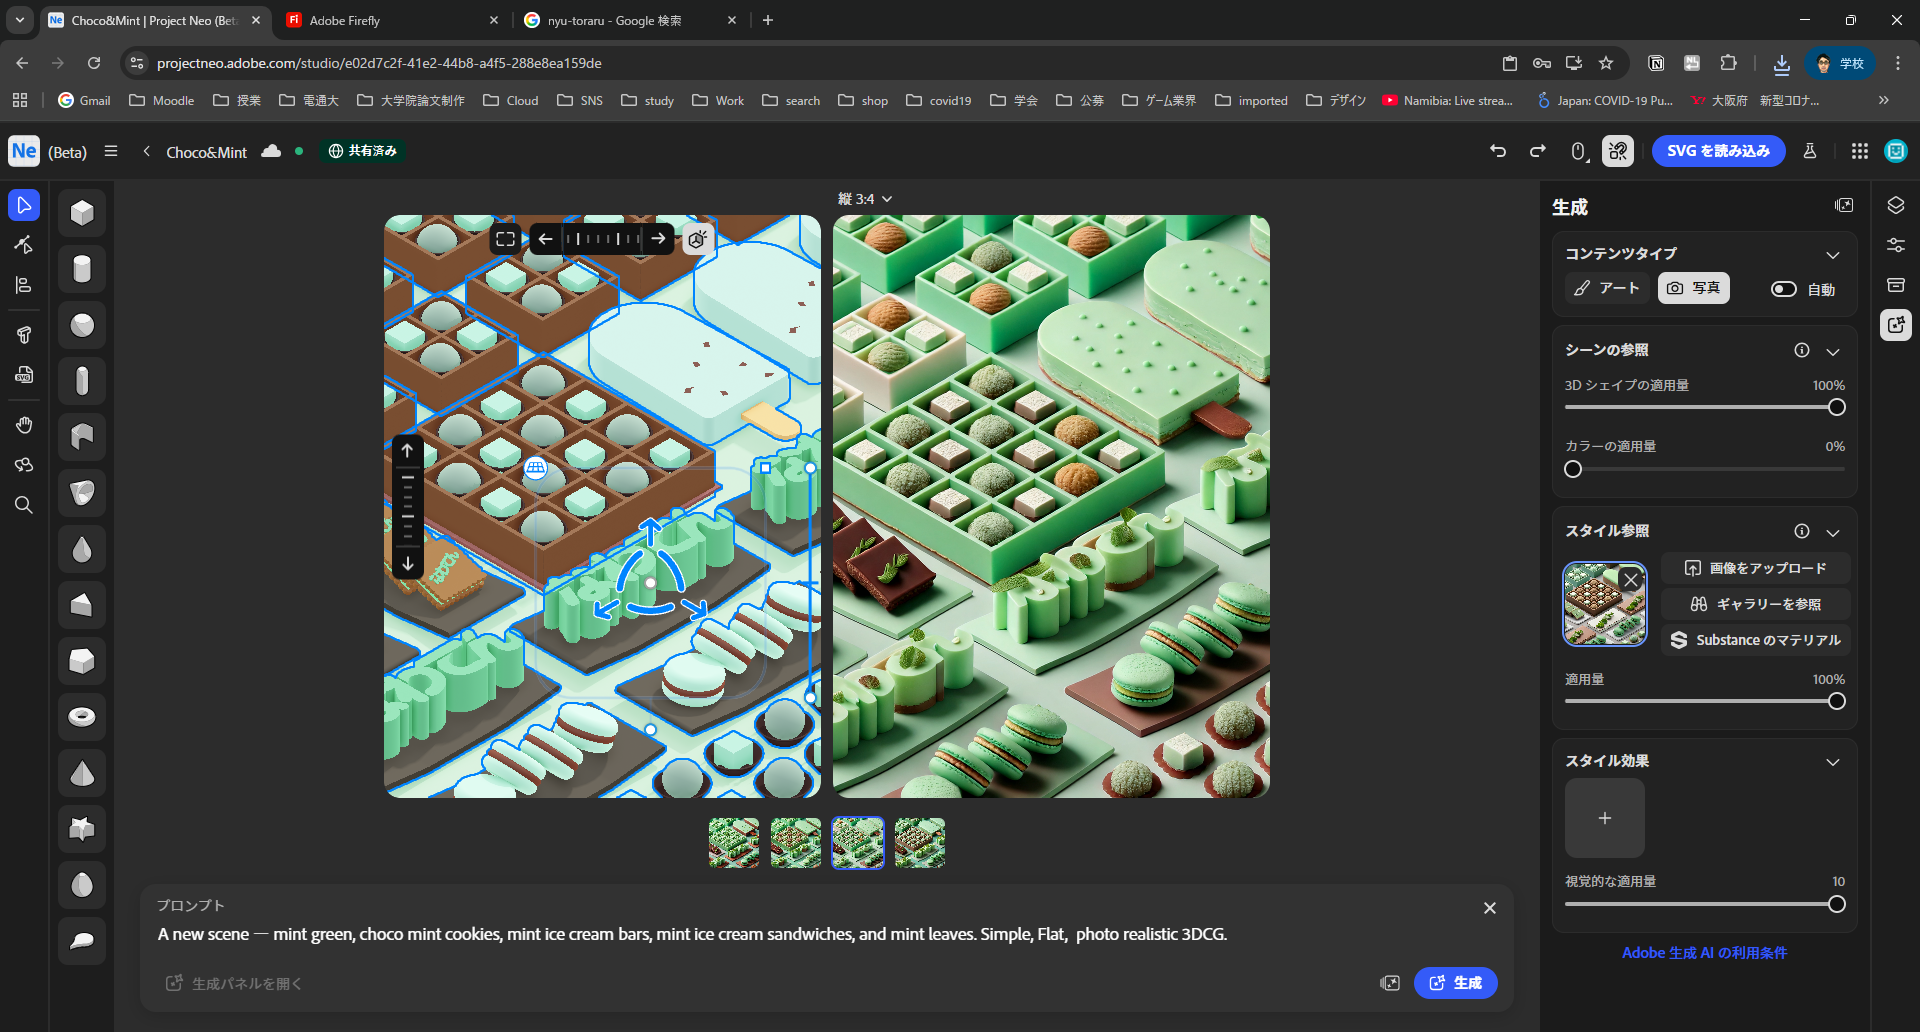
Task: Select the アート content type
Action: click(1607, 288)
